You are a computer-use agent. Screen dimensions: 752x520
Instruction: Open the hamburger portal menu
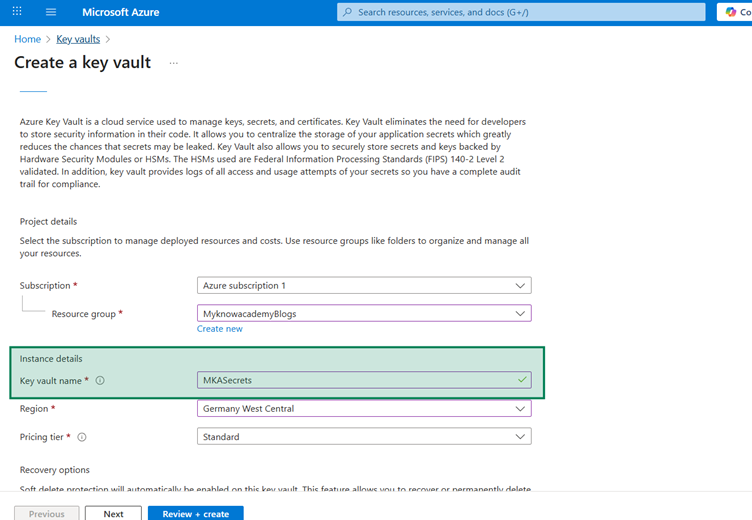pyautogui.click(x=51, y=12)
